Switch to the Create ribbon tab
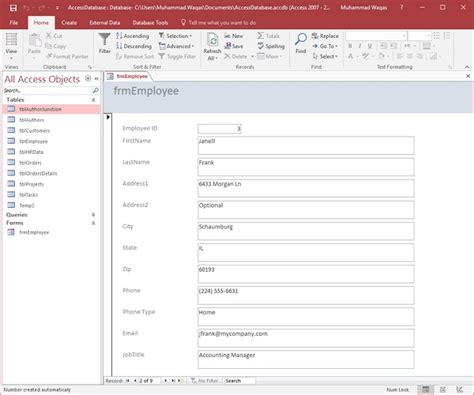 point(69,23)
